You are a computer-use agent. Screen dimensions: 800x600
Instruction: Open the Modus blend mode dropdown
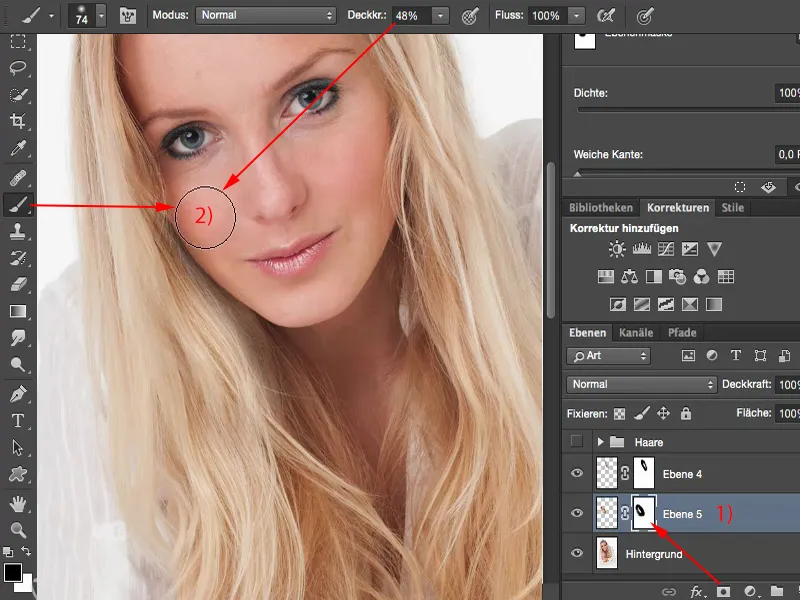tap(266, 15)
